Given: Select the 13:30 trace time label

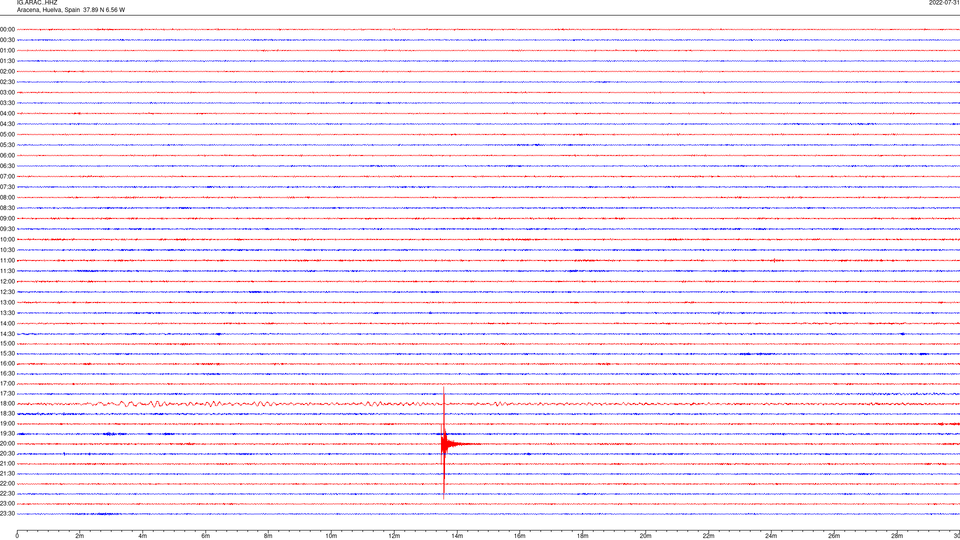Looking at the screenshot, I should (7, 313).
